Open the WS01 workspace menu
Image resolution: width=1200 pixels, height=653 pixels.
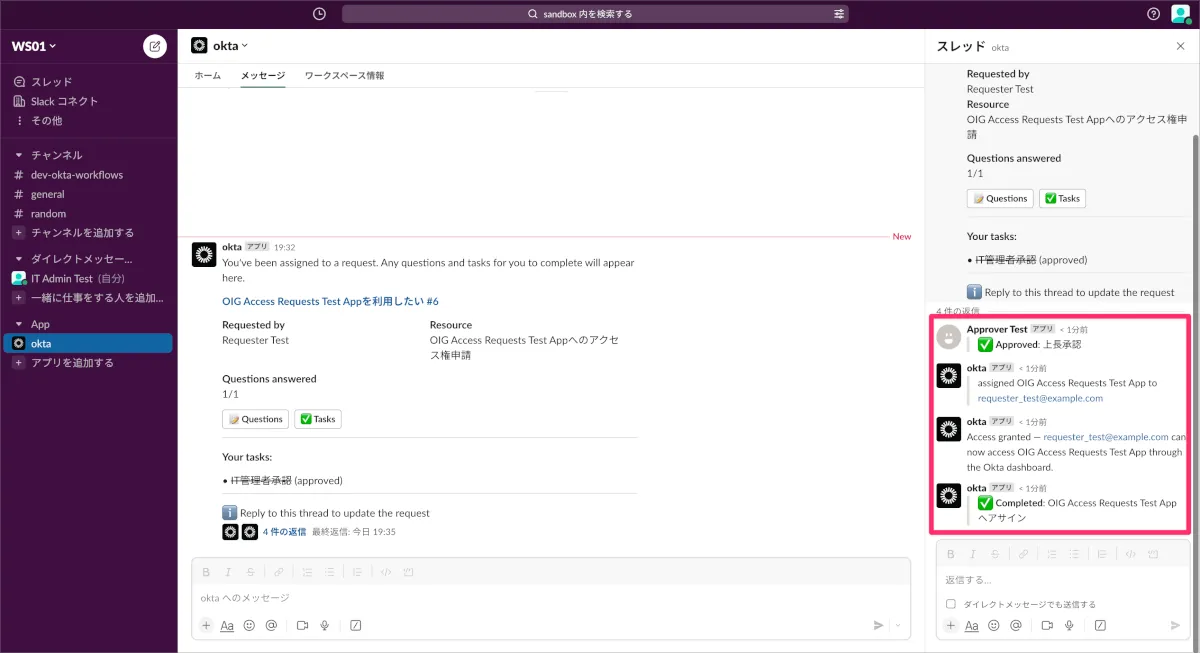[x=34, y=46]
